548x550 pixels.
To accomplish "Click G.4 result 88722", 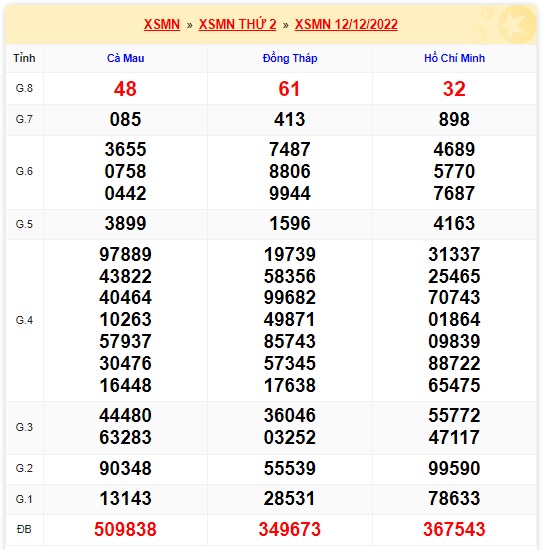I will (x=454, y=363).
